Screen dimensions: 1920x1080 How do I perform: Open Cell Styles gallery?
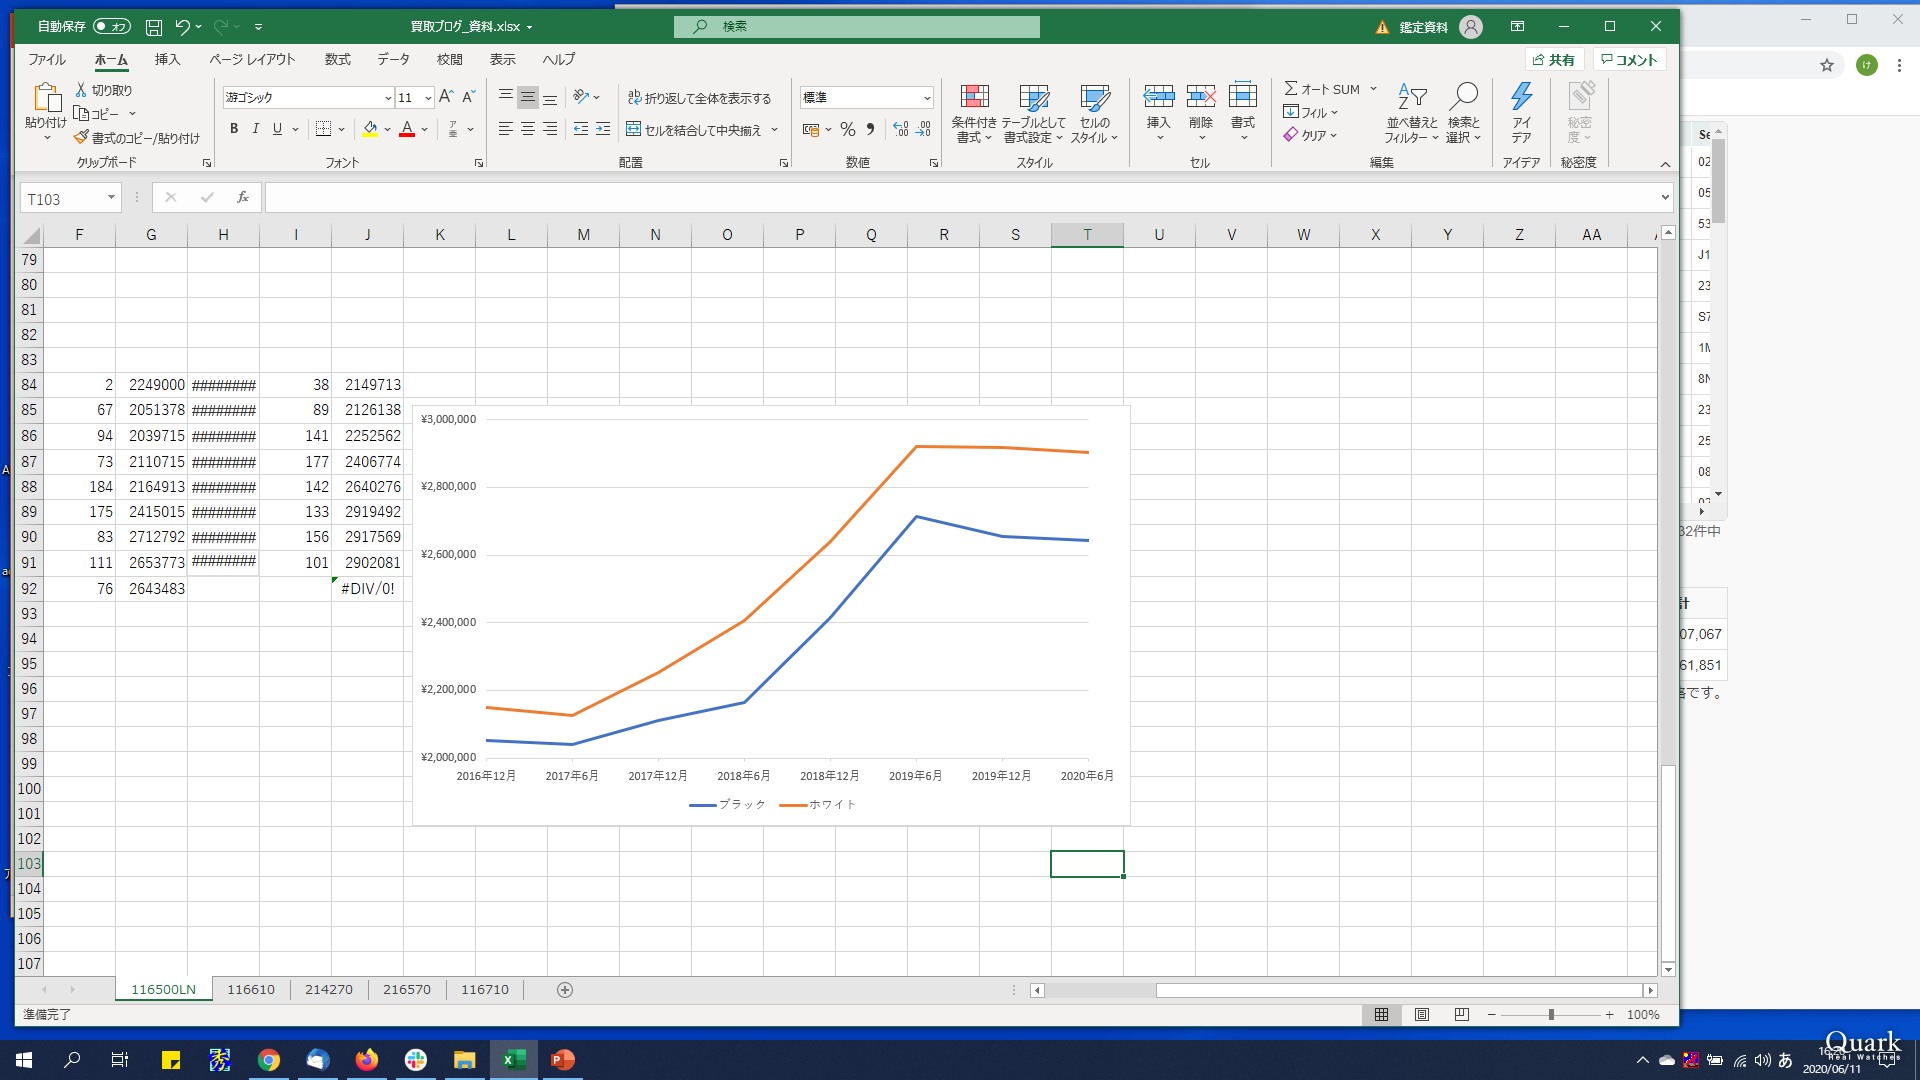(x=1095, y=113)
